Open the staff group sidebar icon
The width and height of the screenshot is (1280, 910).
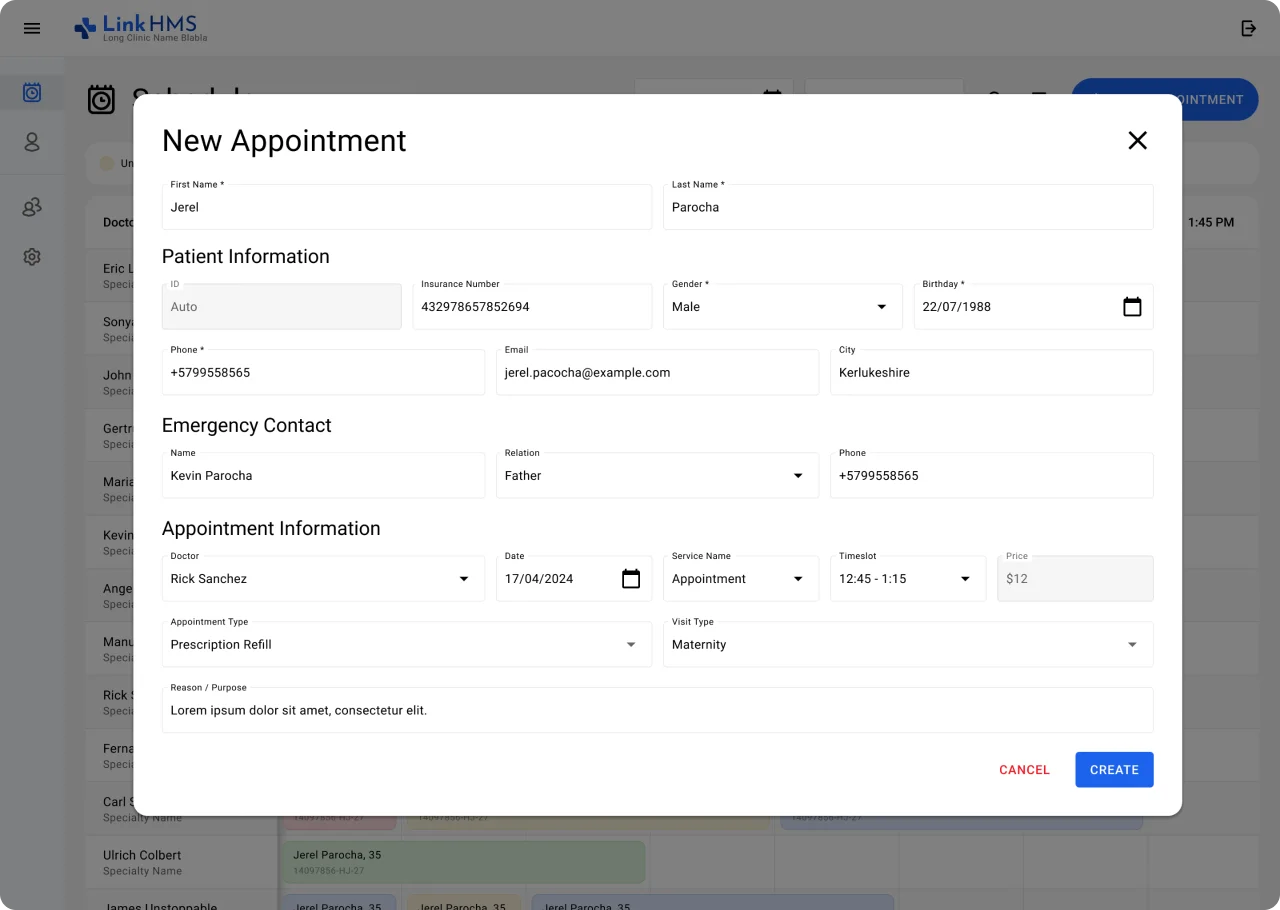click(32, 207)
